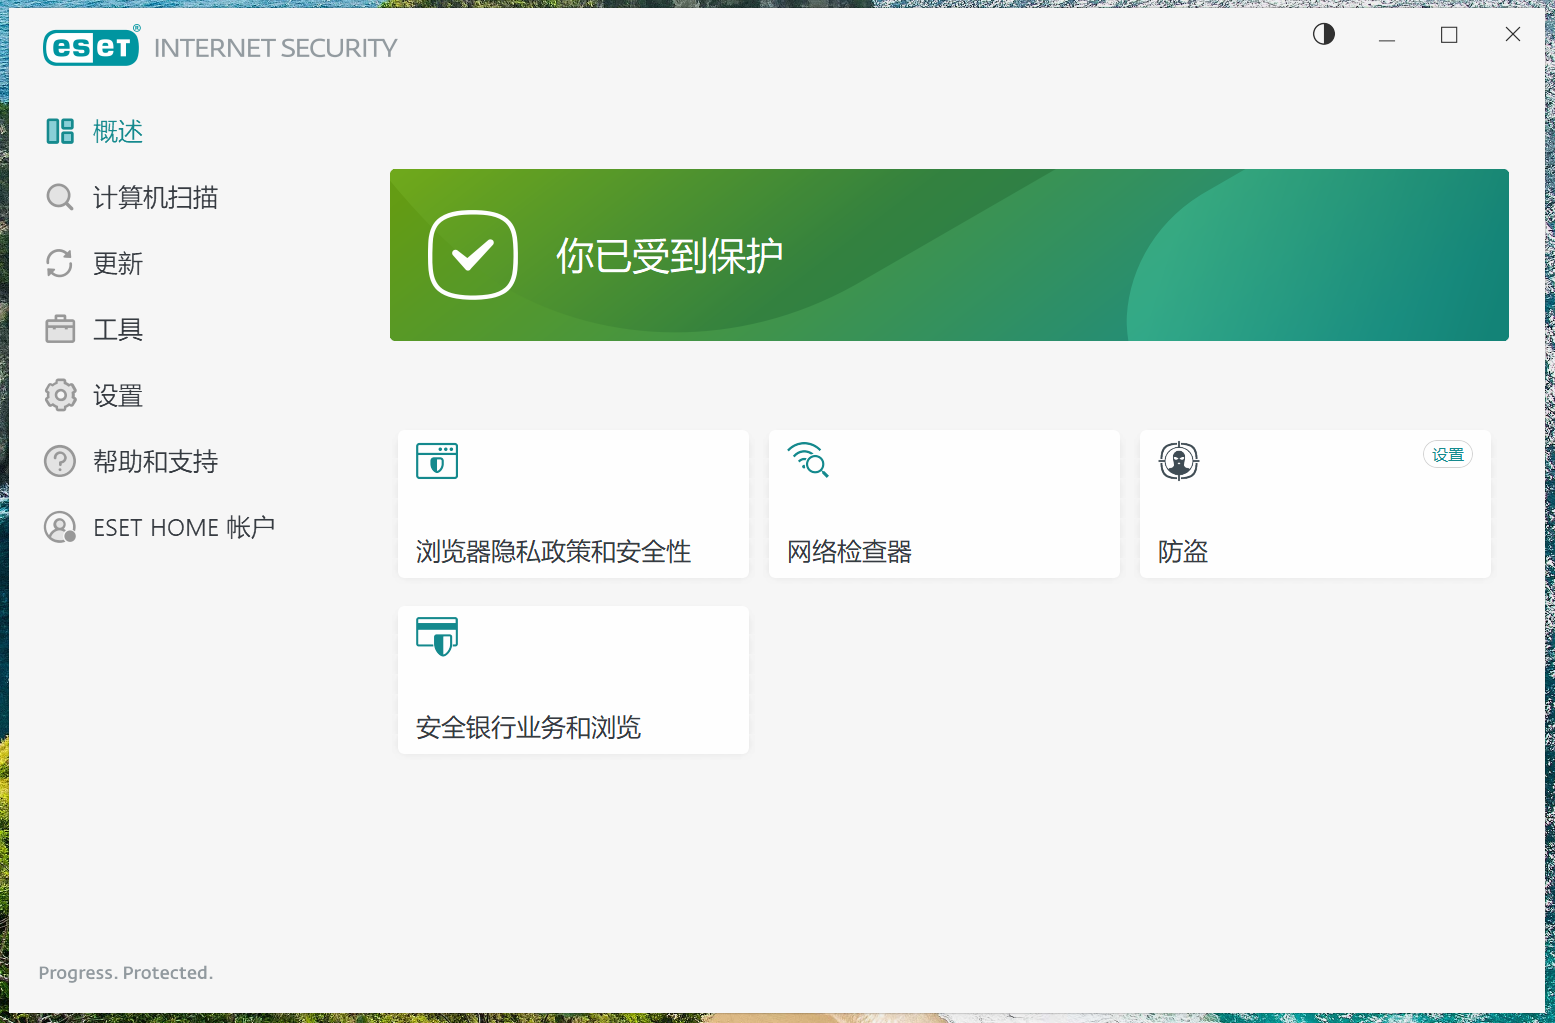Click the credit card shield icon for secure banking

[437, 636]
